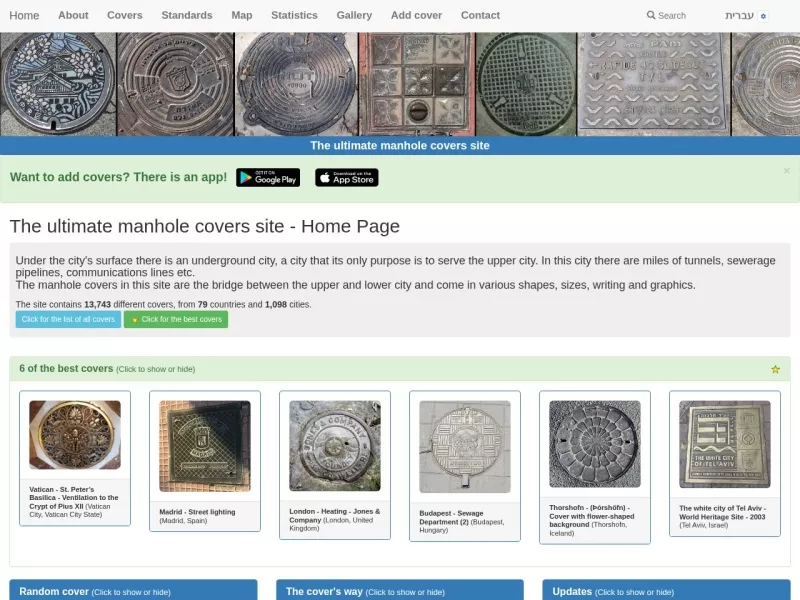Click the Madrid - Street lighting caption

point(197,516)
